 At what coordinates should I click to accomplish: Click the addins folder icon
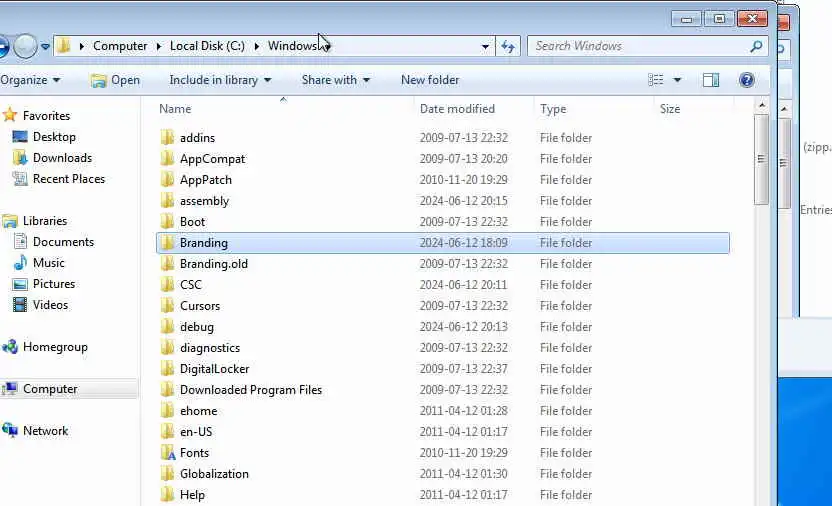point(167,138)
